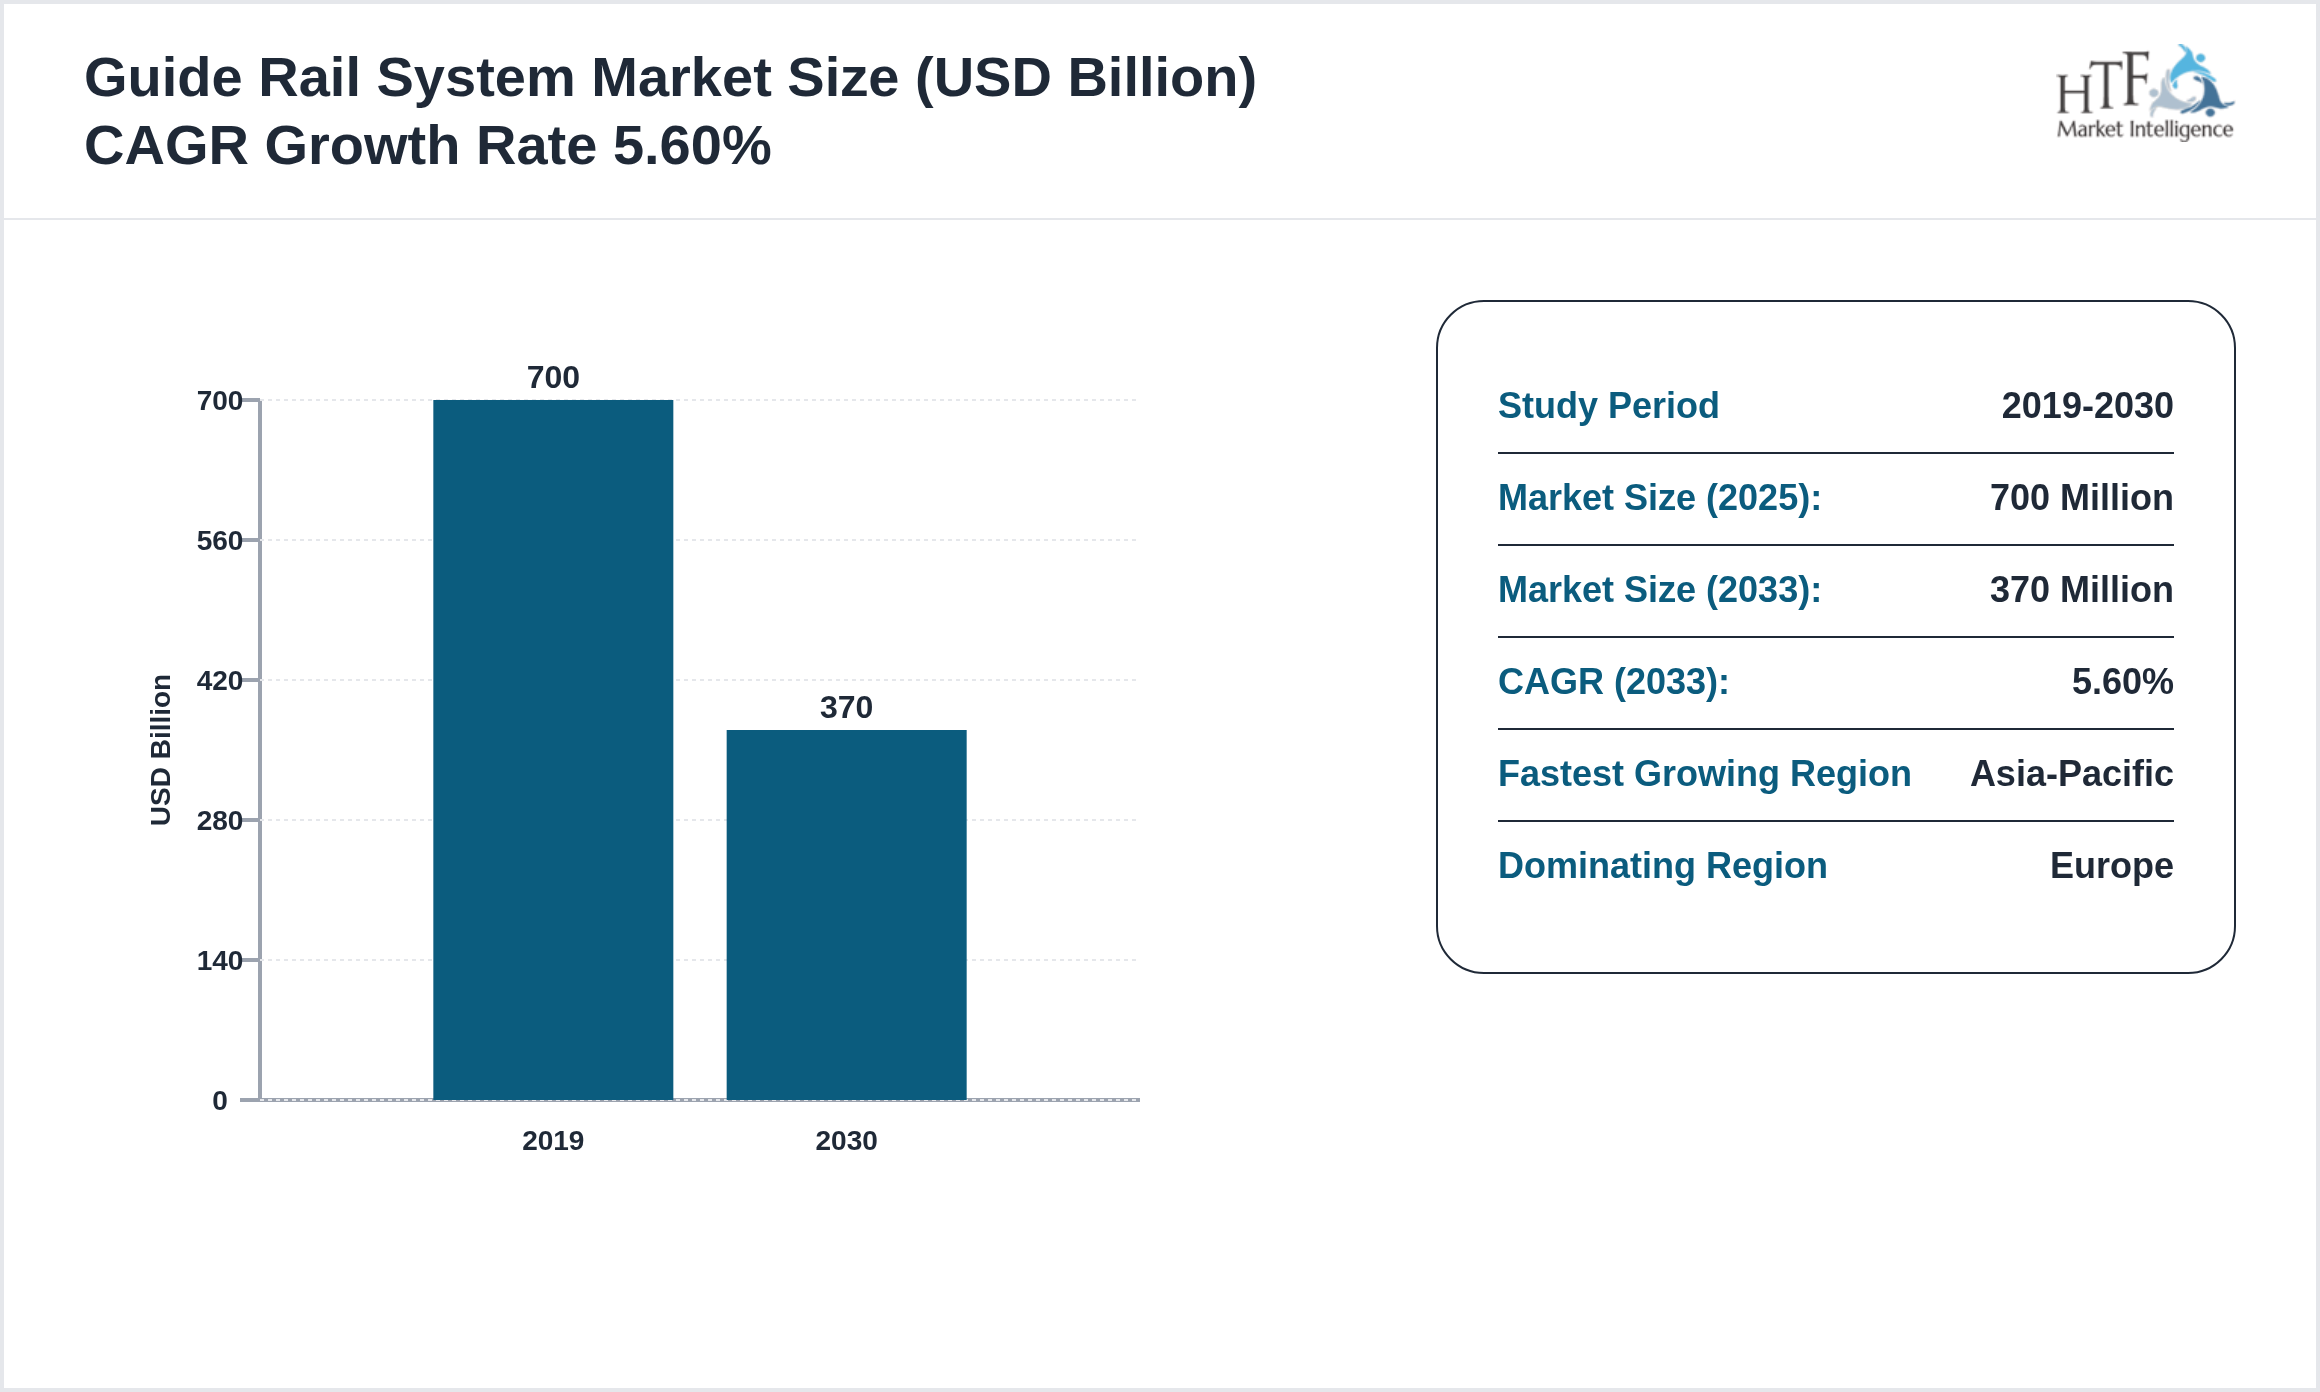Screen dimensions: 2320x1392
Task: Click the 'Market Size (2033):' label
Action: click(x=1660, y=590)
